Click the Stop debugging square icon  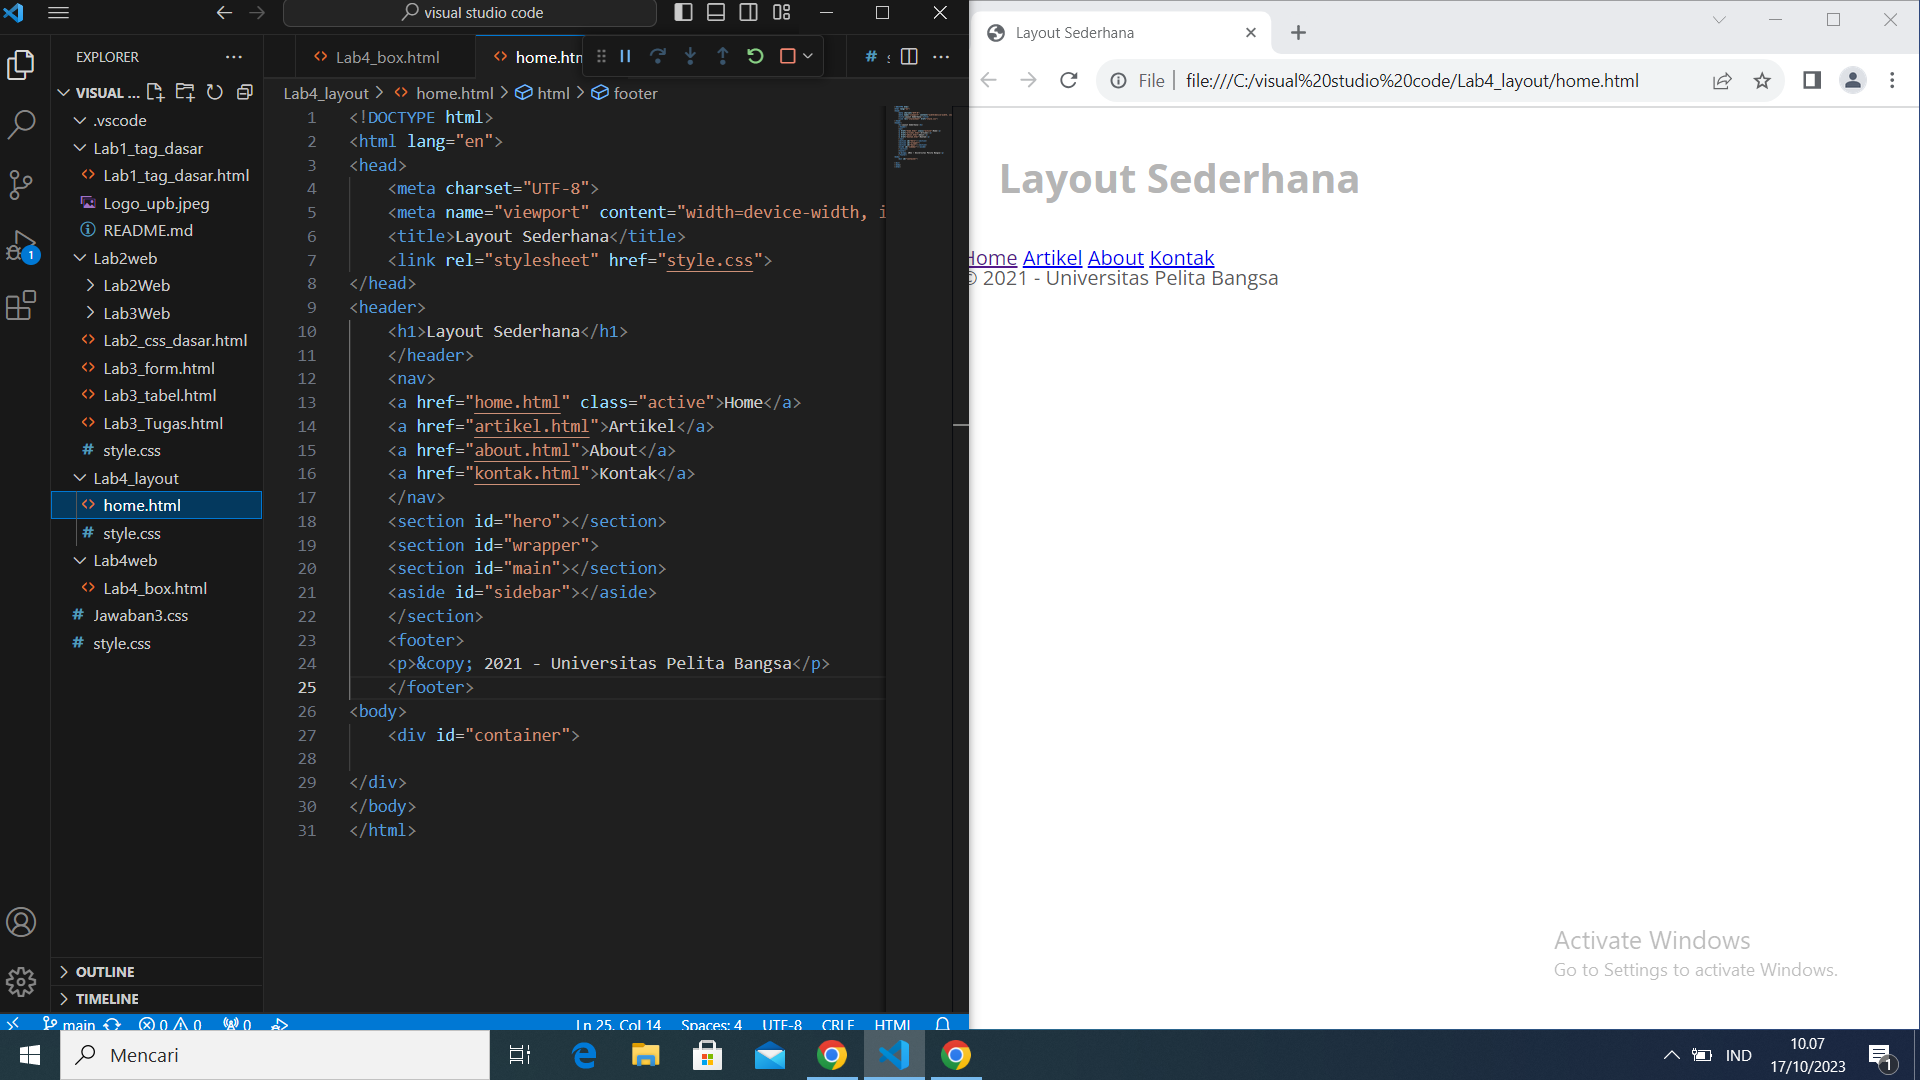(x=787, y=56)
